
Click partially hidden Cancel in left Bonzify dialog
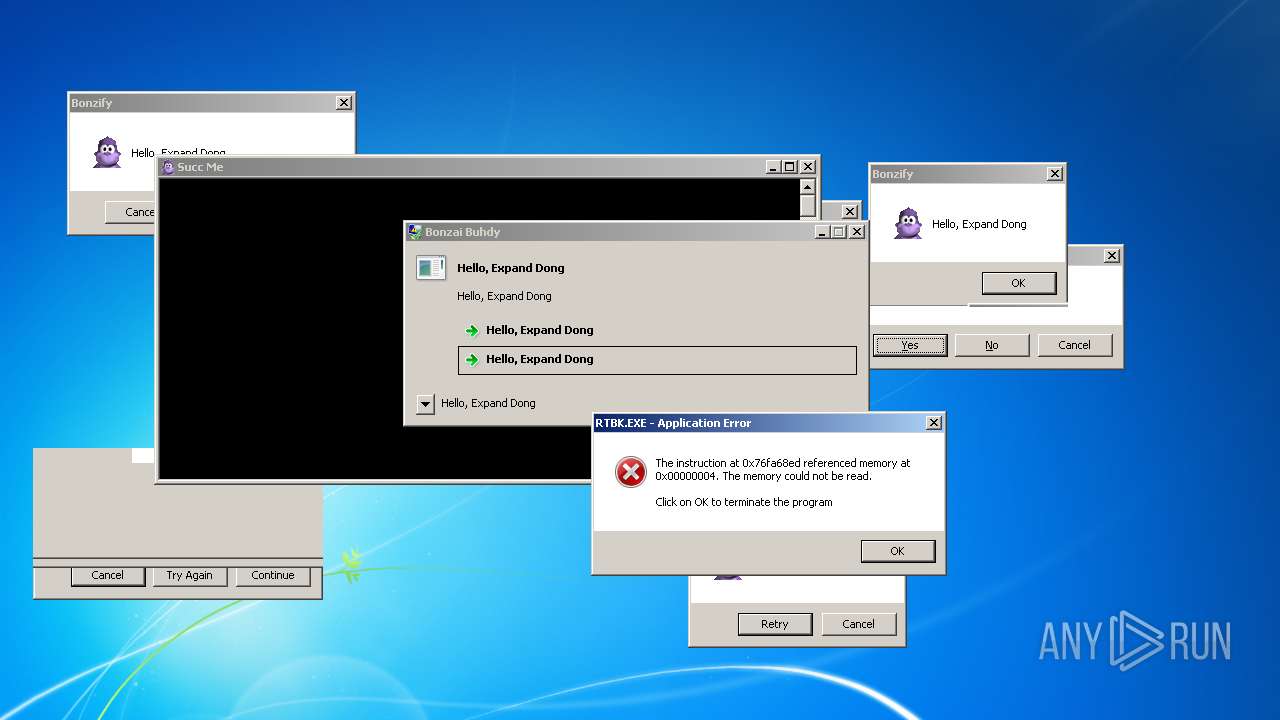pos(131,212)
